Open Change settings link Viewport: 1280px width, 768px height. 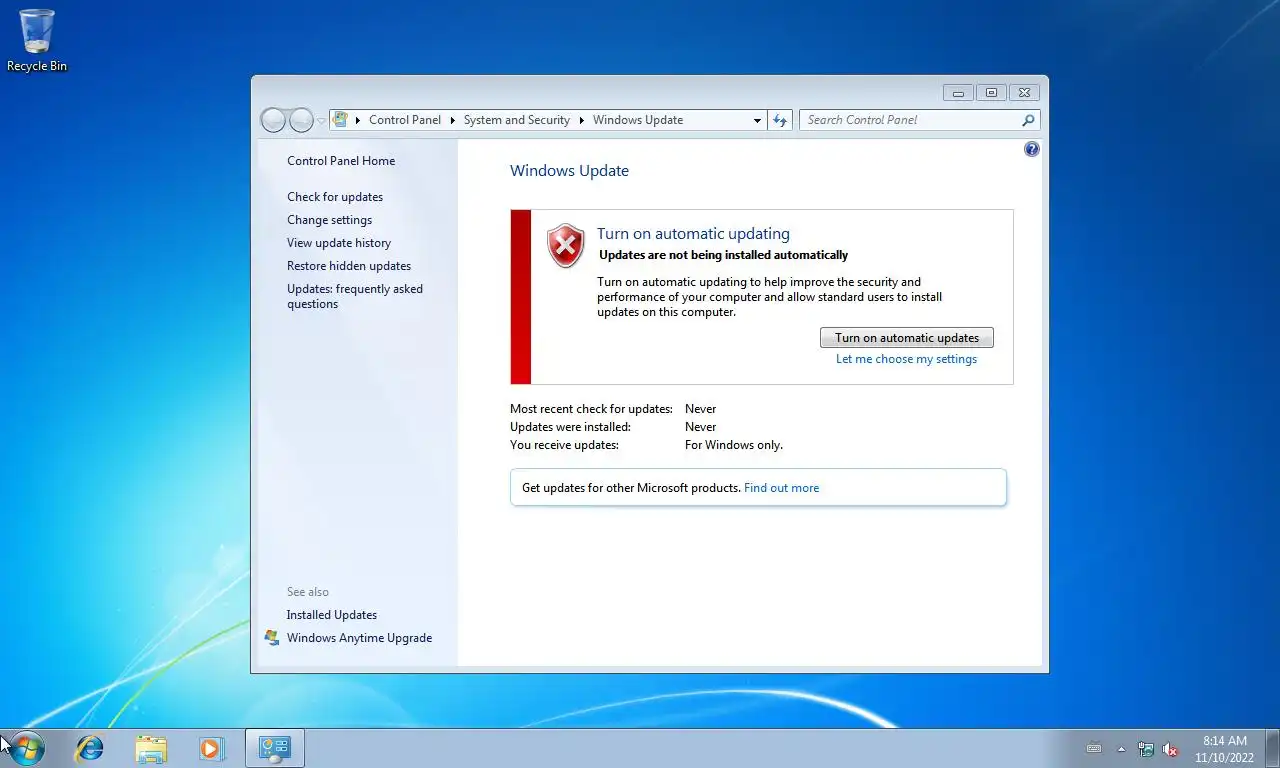pos(329,220)
